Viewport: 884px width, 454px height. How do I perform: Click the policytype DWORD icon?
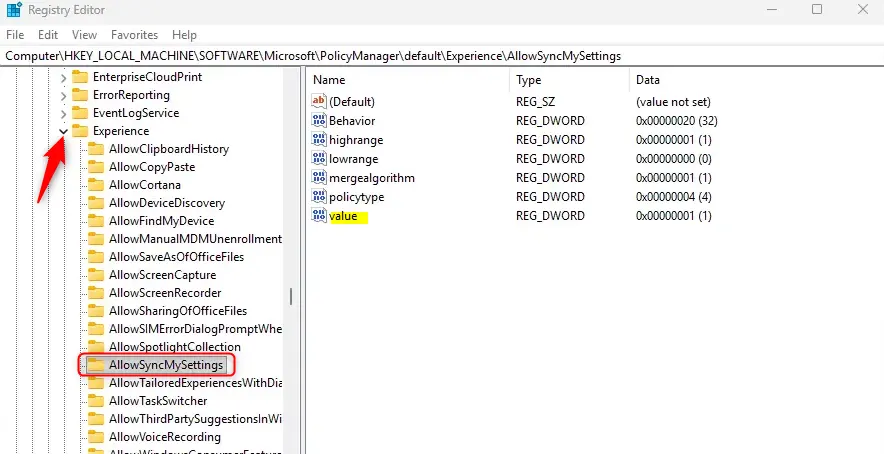[319, 197]
